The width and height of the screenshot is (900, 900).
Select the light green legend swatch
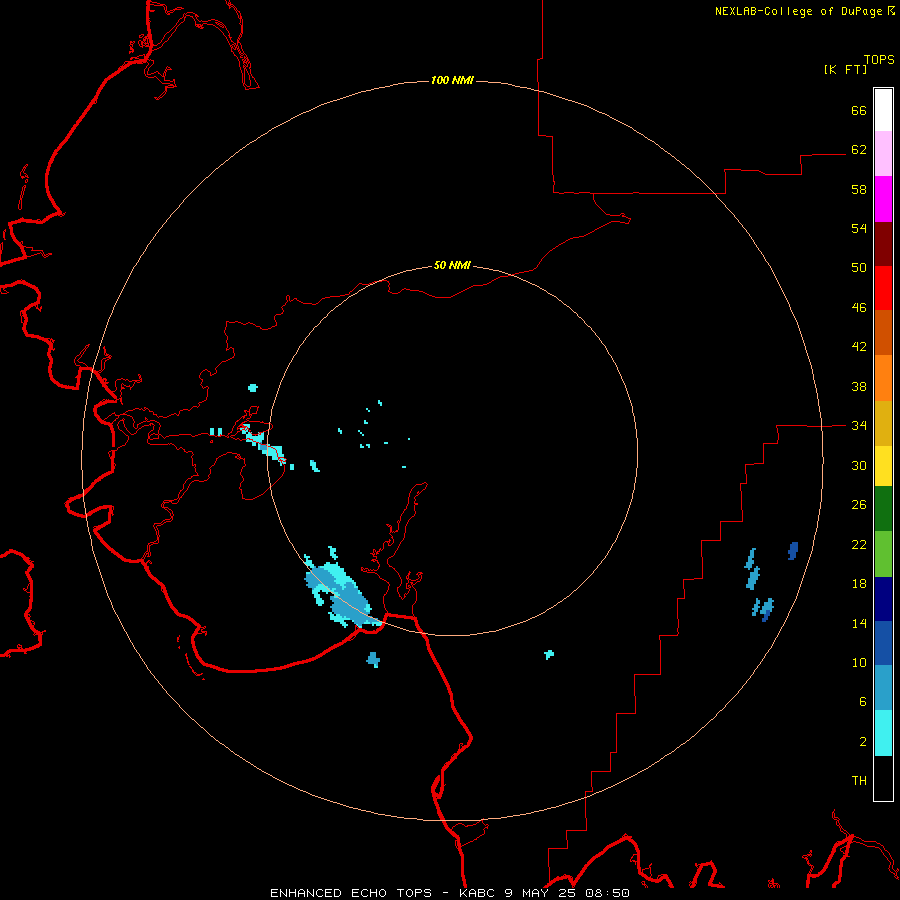[883, 554]
